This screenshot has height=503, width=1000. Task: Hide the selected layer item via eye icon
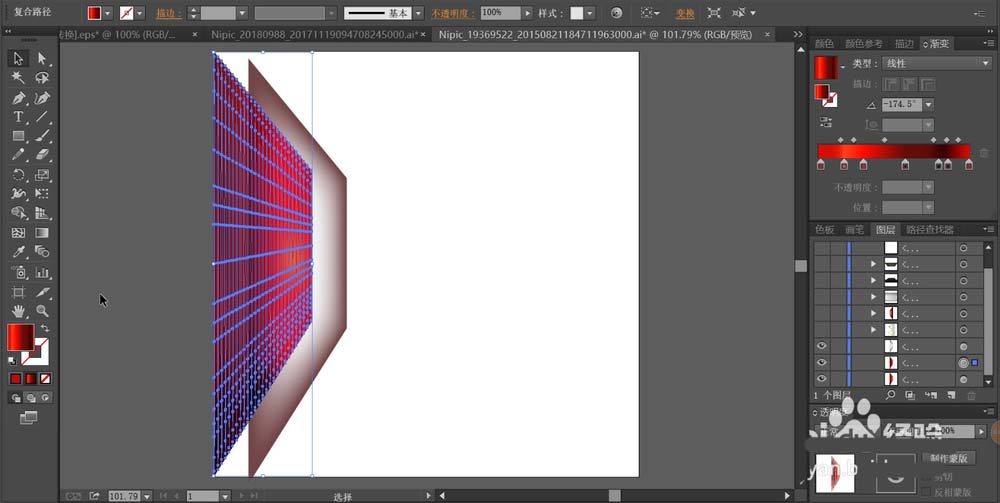821,362
